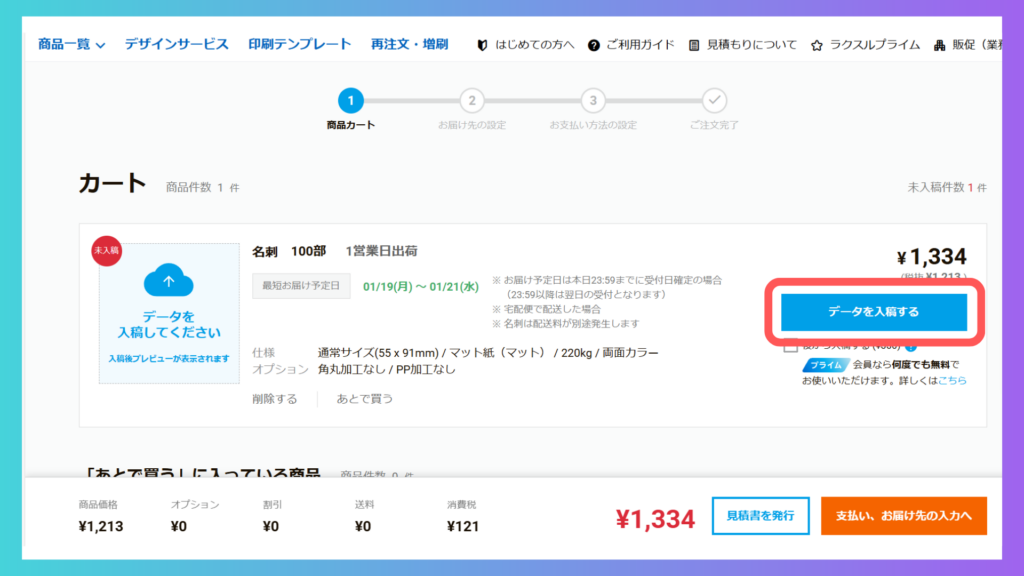
Task: Click step 2 circle in the progress indicator
Action: [x=471, y=100]
